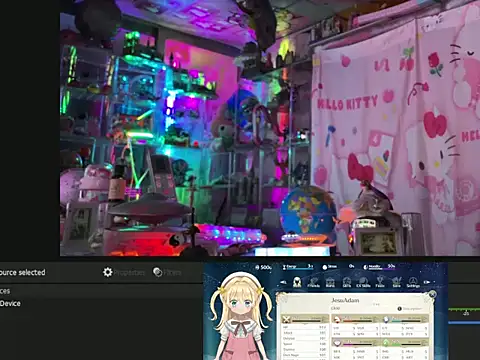The width and height of the screenshot is (480, 360).
Task: Open the EX Skills menu icon
Action: 363,282
